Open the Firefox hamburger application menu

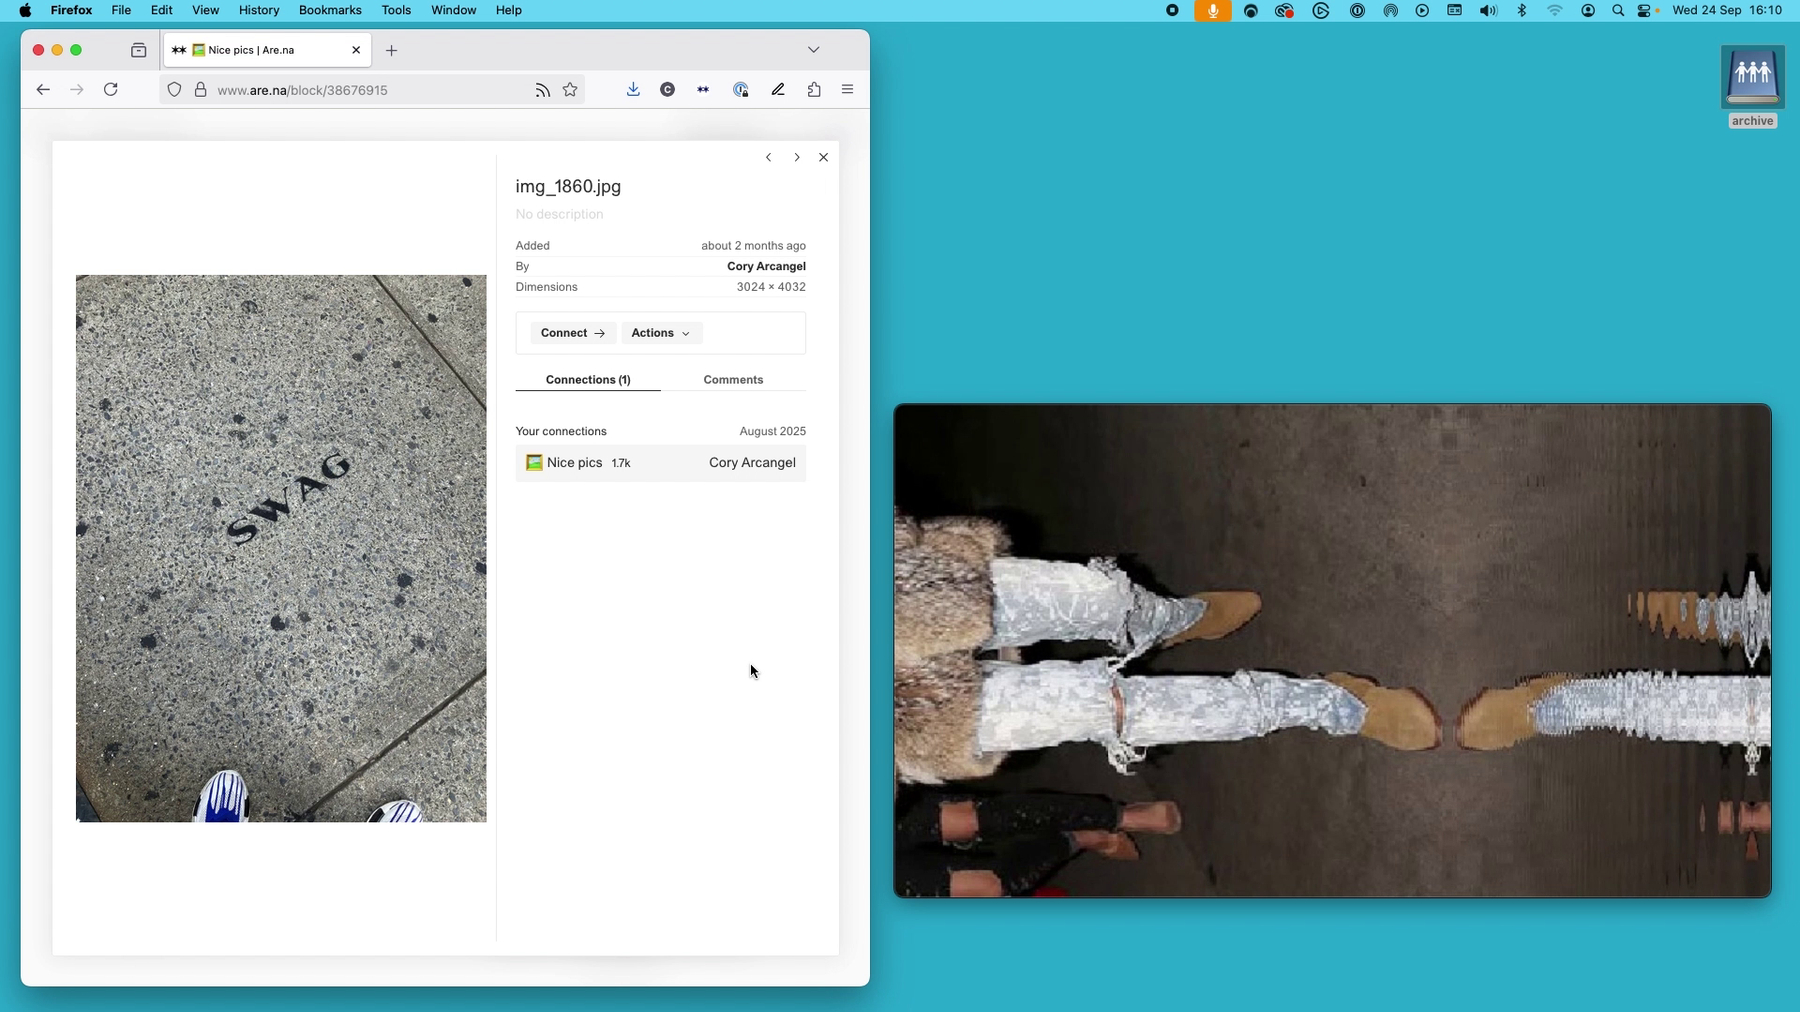point(847,90)
